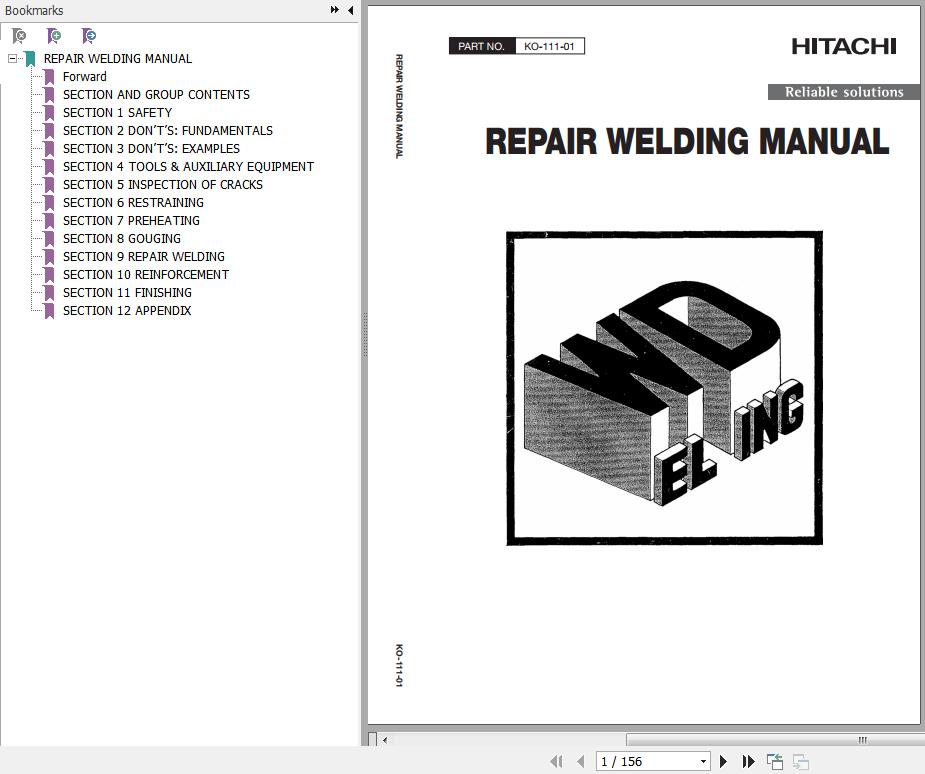Go to SECTION 10 REINFORCEMENT

[146, 274]
